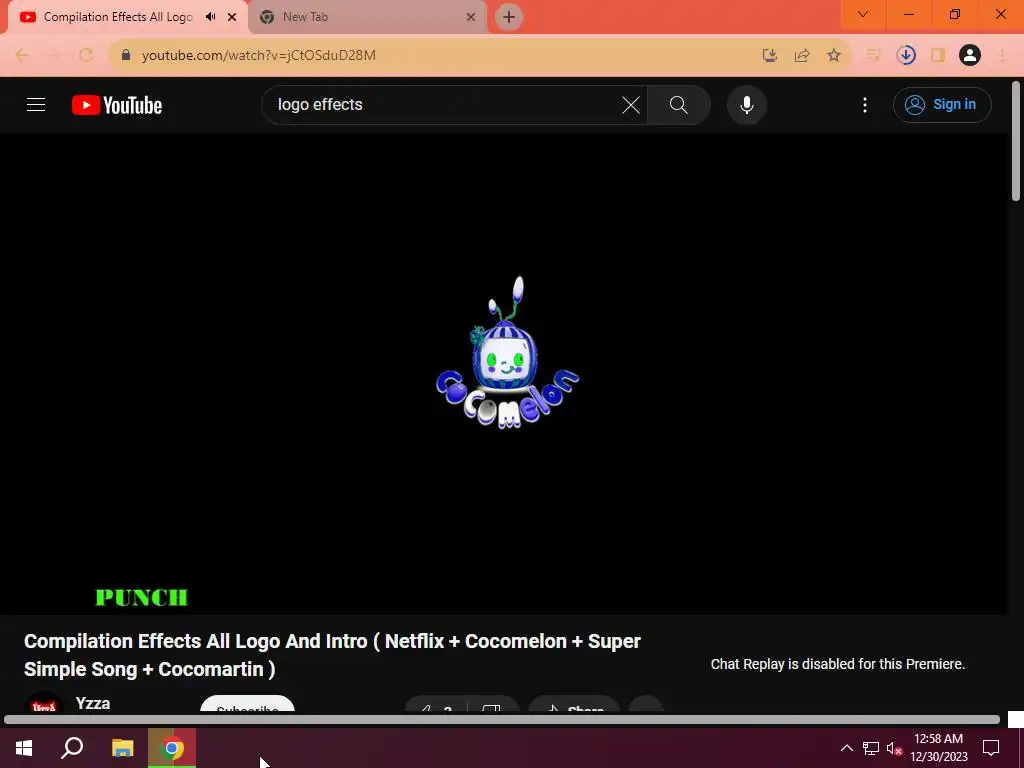This screenshot has height=768, width=1024.
Task: Open the Chrome profile avatar
Action: 970,55
